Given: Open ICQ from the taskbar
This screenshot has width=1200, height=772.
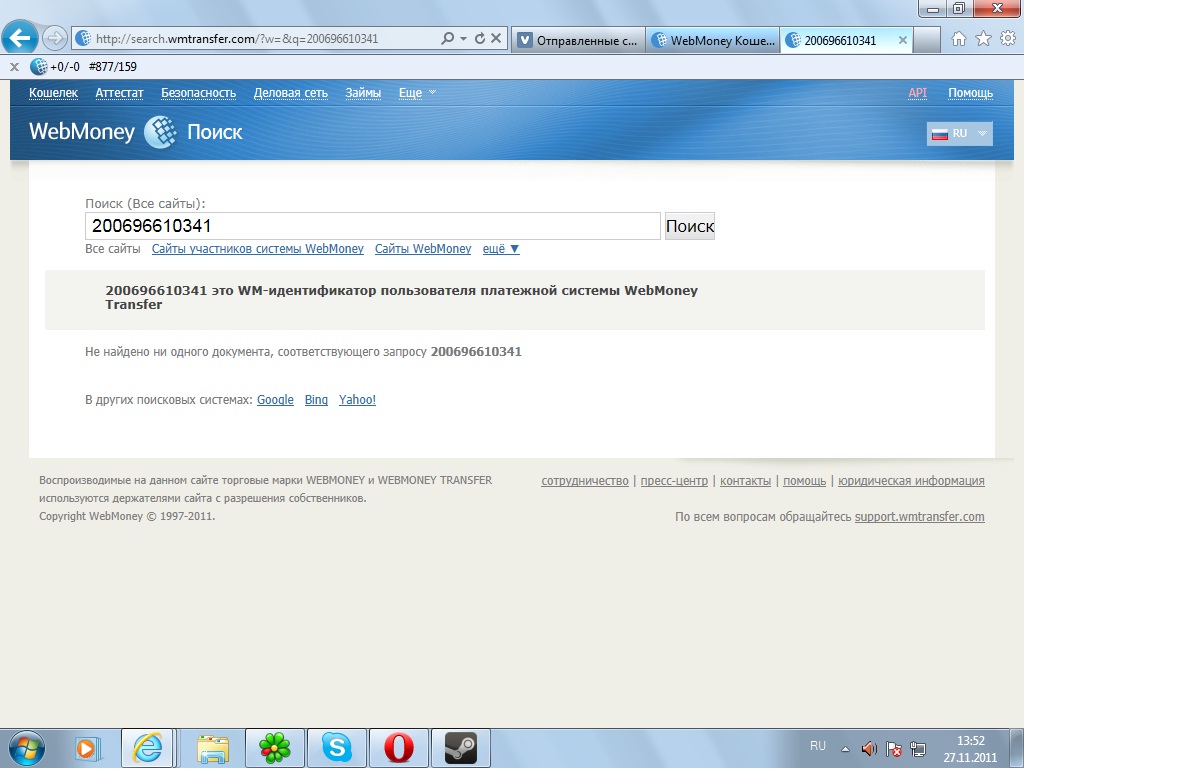Looking at the screenshot, I should (274, 748).
